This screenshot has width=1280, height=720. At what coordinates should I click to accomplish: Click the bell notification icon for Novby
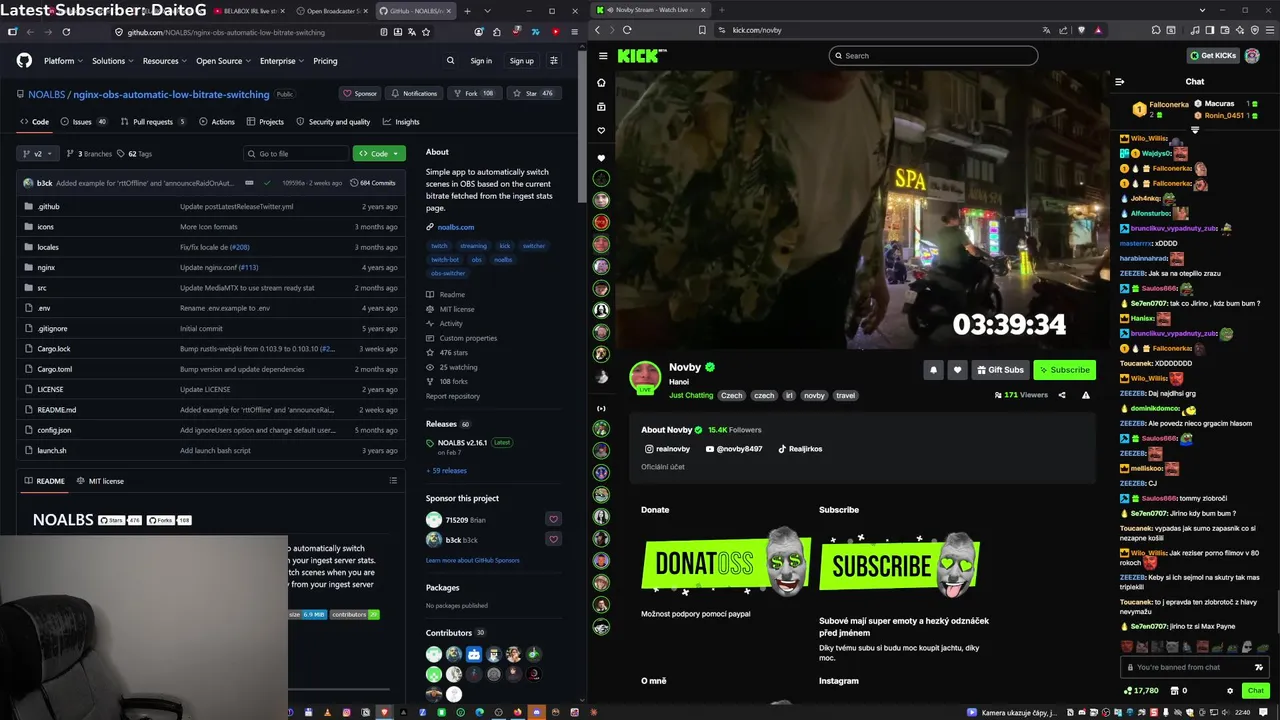933,370
